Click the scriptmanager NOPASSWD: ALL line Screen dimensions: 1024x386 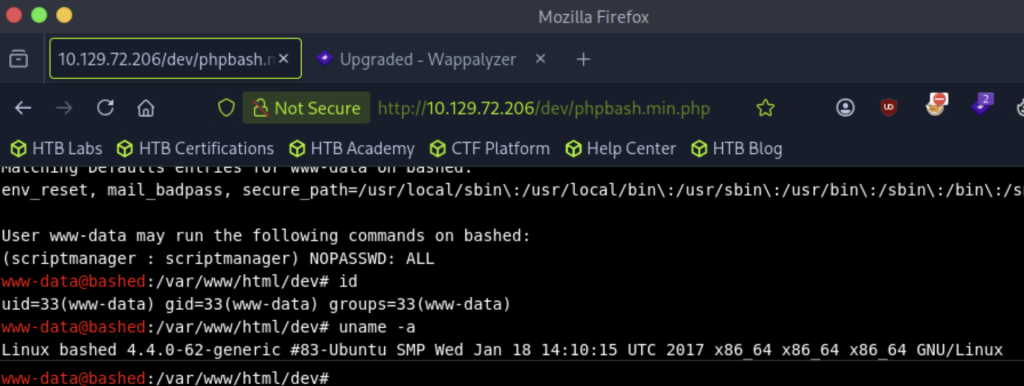(x=218, y=259)
